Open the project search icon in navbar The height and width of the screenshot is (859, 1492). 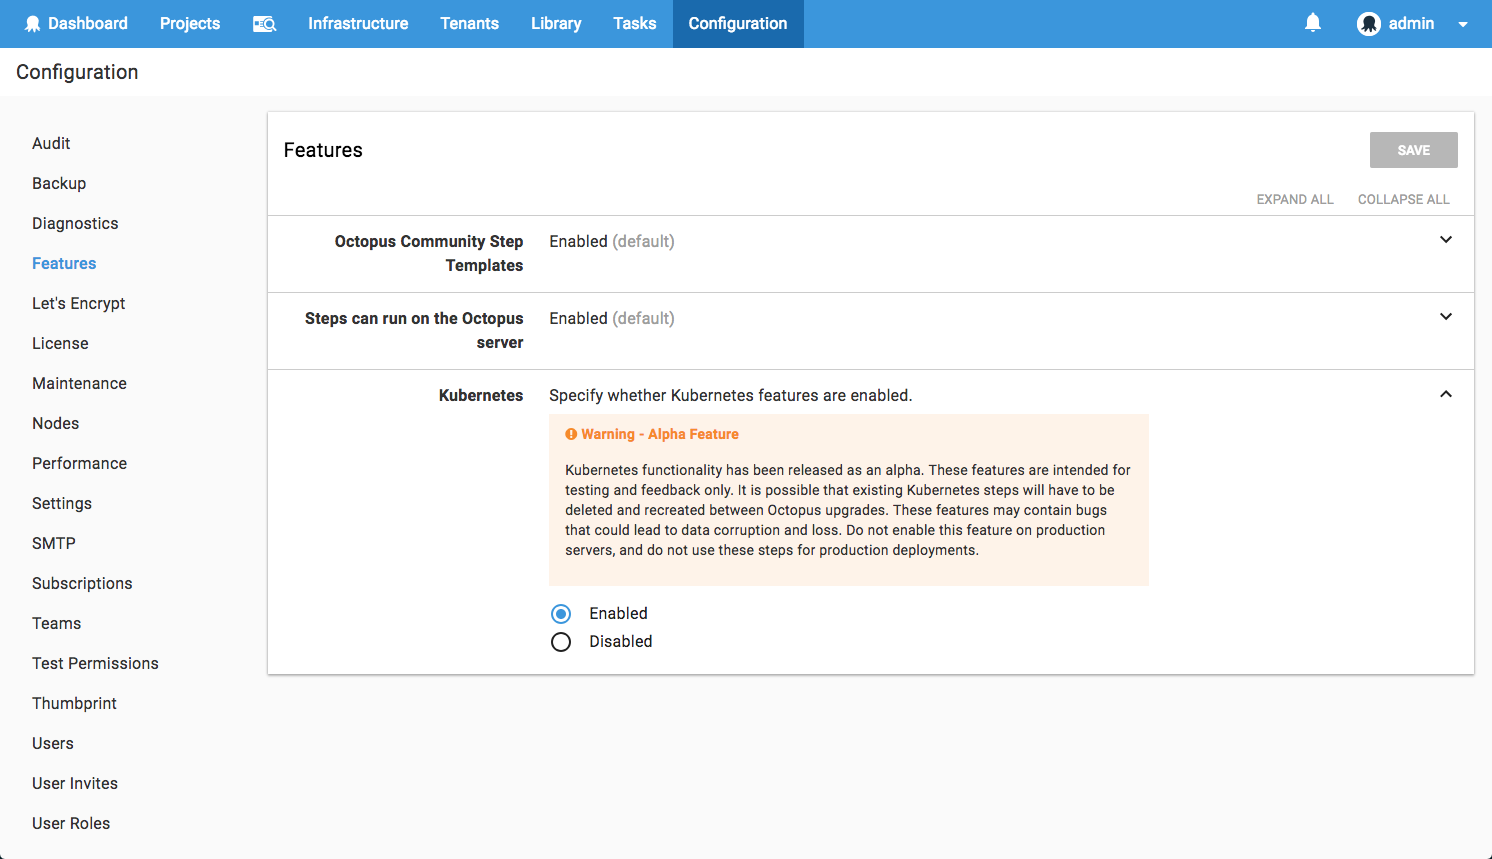[264, 24]
